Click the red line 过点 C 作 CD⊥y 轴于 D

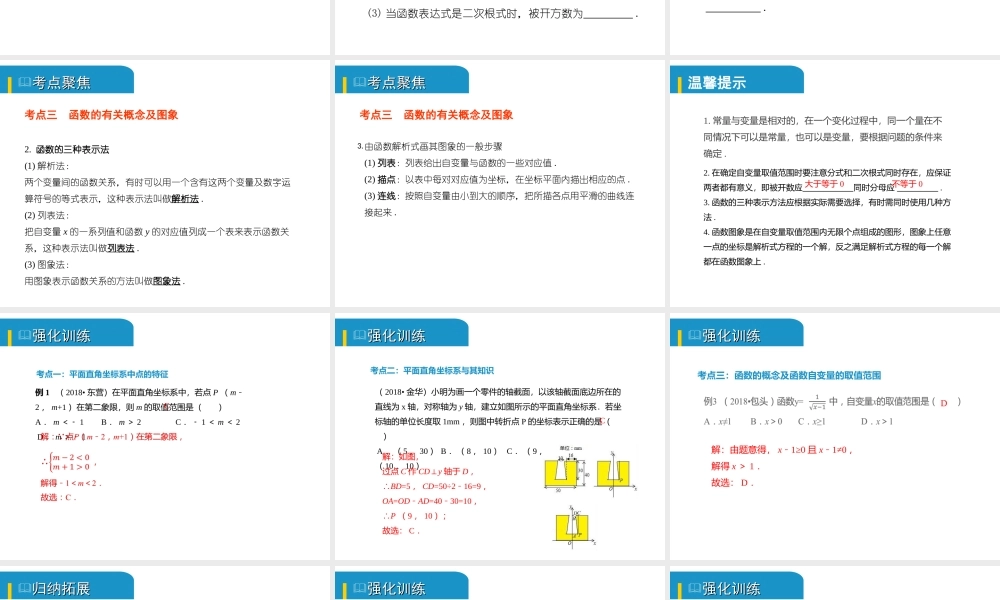427,471
